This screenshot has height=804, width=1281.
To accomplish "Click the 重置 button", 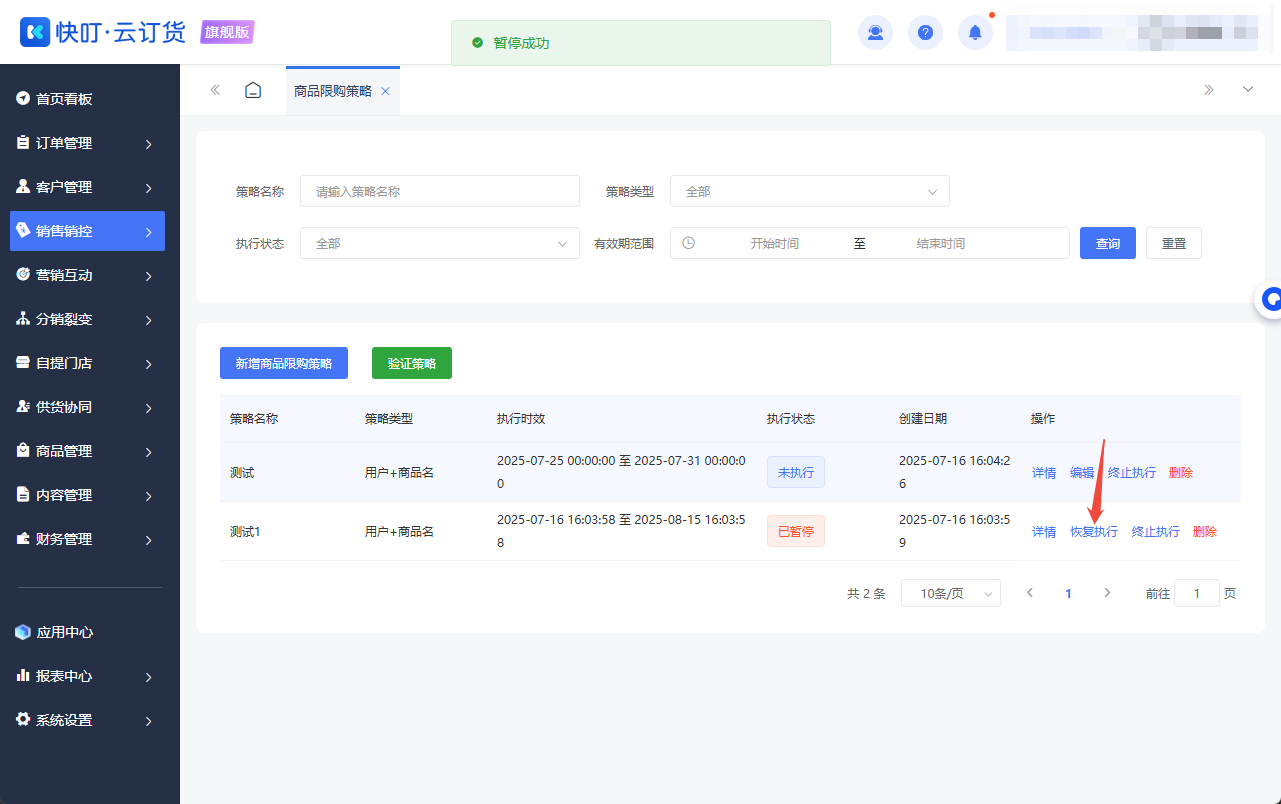I will tap(1174, 243).
